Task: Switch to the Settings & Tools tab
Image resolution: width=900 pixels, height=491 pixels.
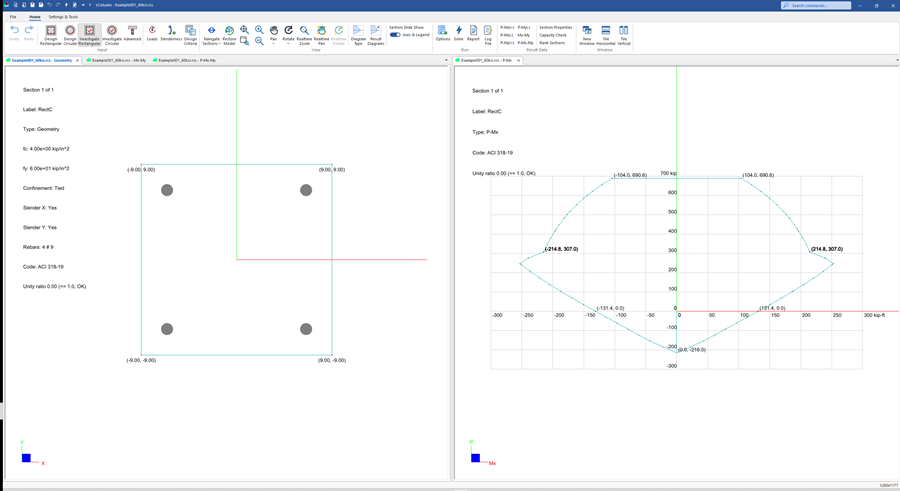Action: 63,17
